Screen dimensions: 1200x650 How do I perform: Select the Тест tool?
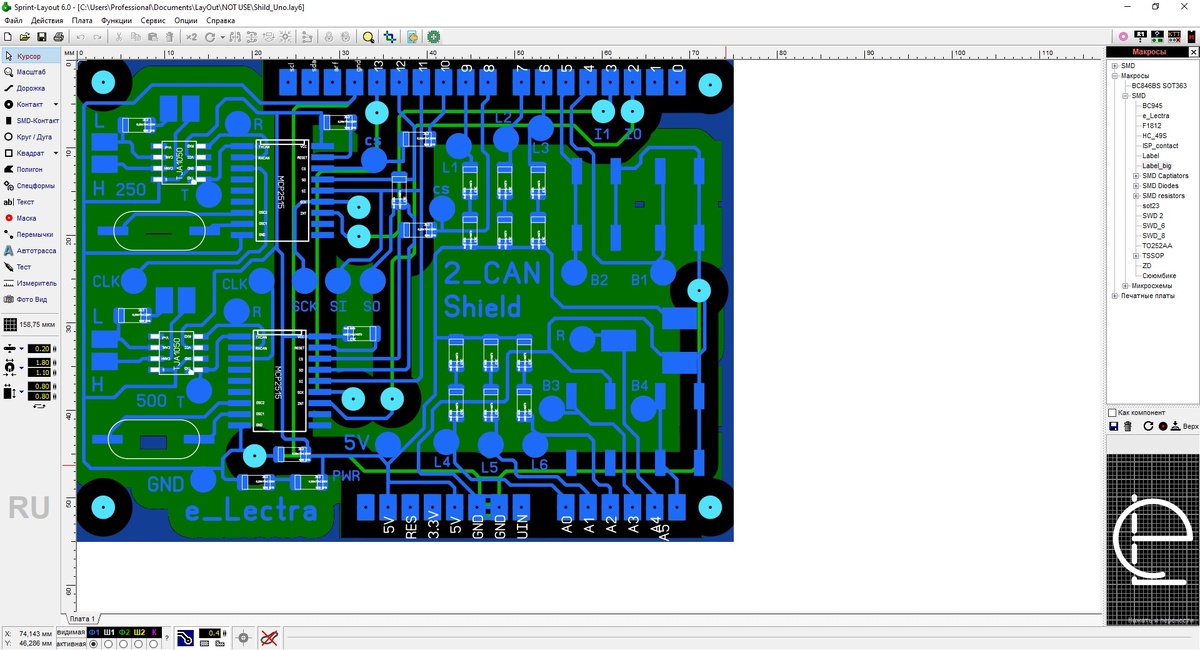(x=30, y=267)
